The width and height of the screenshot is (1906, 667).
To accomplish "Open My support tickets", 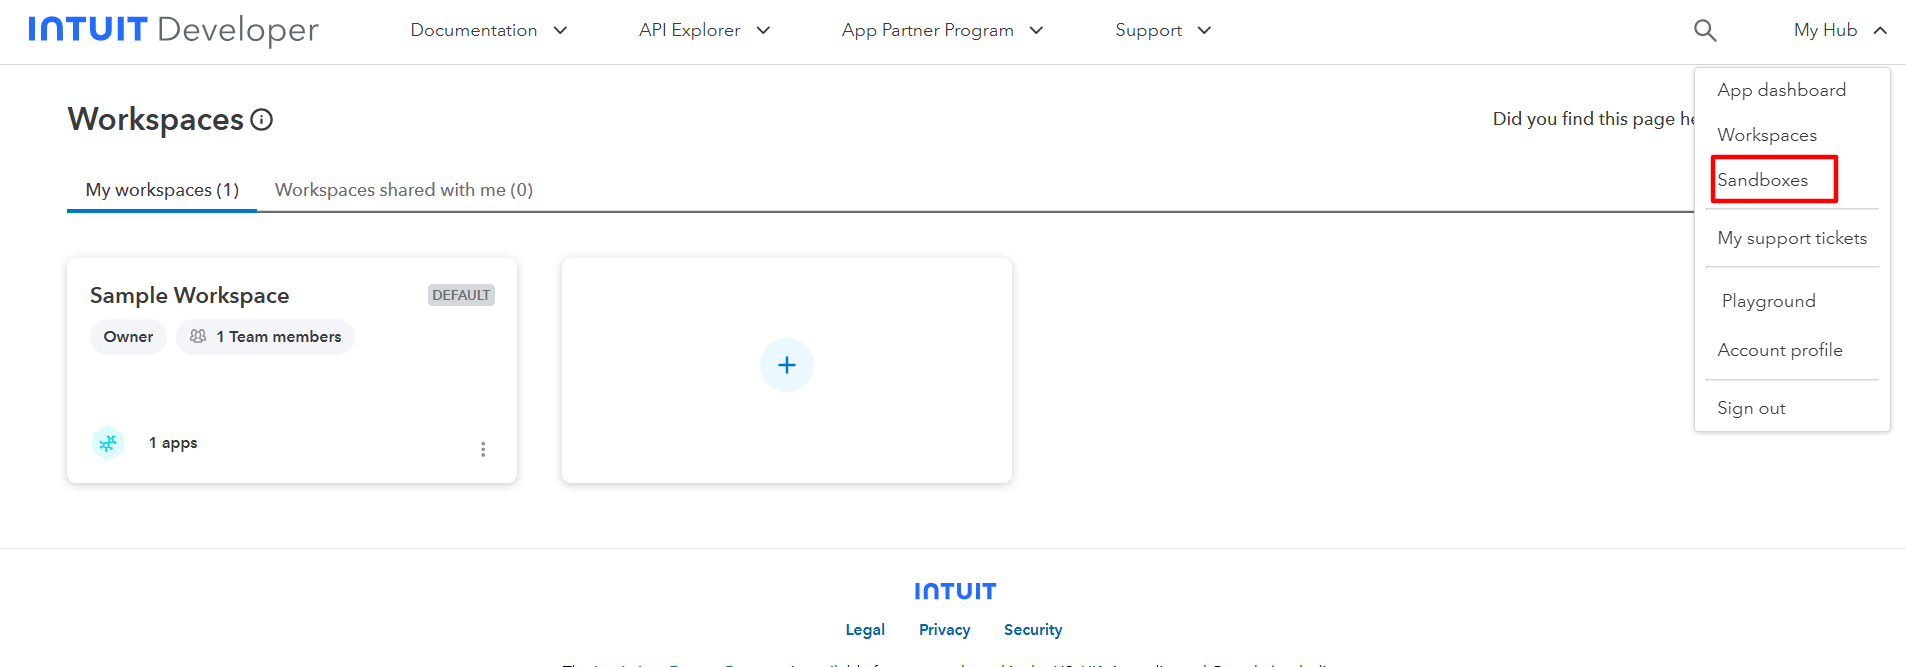I will tap(1792, 238).
